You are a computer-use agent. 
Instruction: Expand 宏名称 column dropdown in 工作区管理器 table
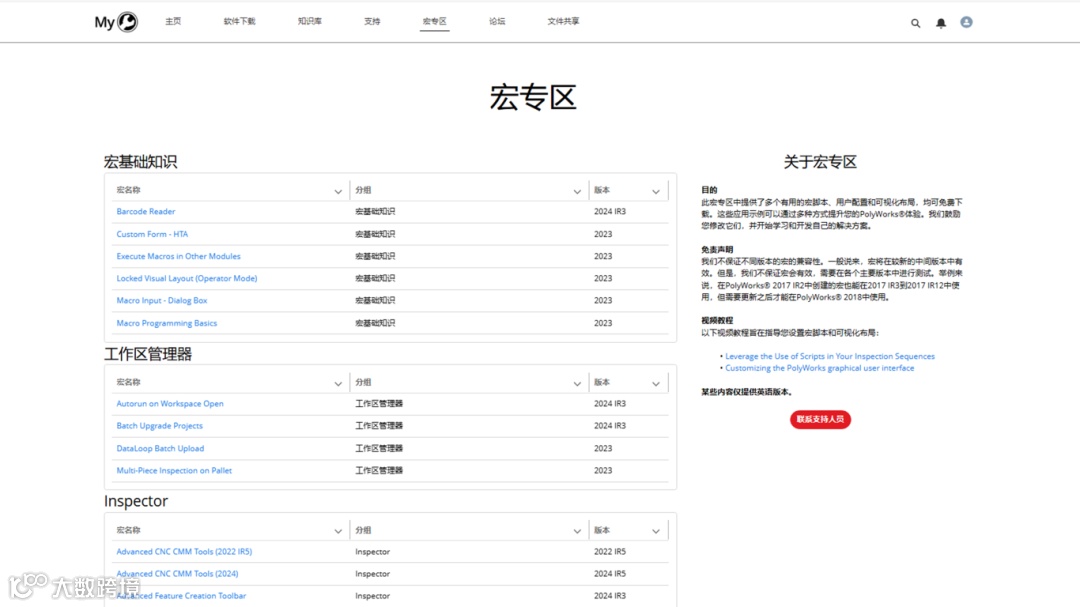coord(338,384)
